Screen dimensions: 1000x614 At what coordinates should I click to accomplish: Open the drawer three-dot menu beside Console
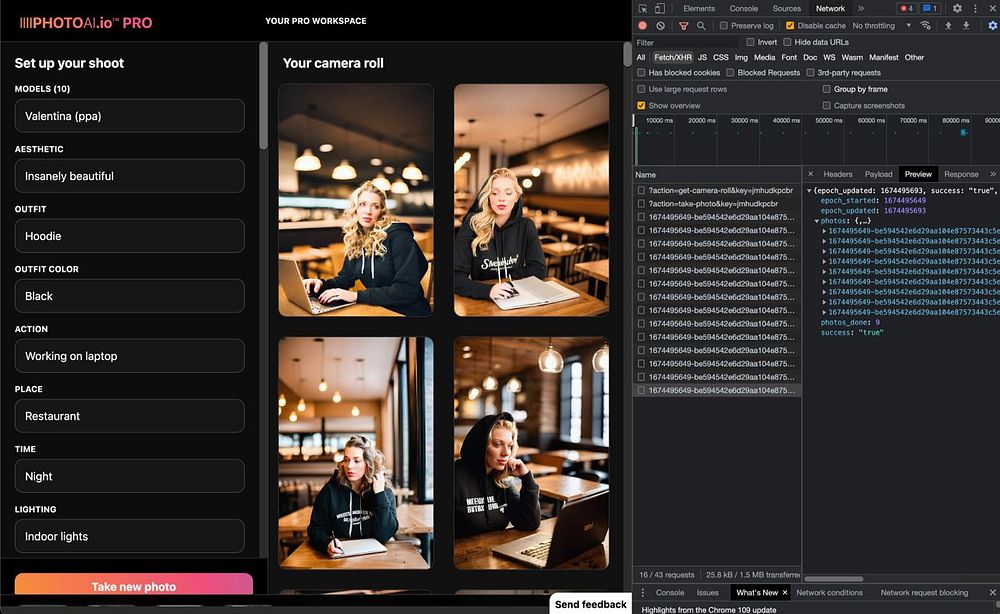coord(643,592)
